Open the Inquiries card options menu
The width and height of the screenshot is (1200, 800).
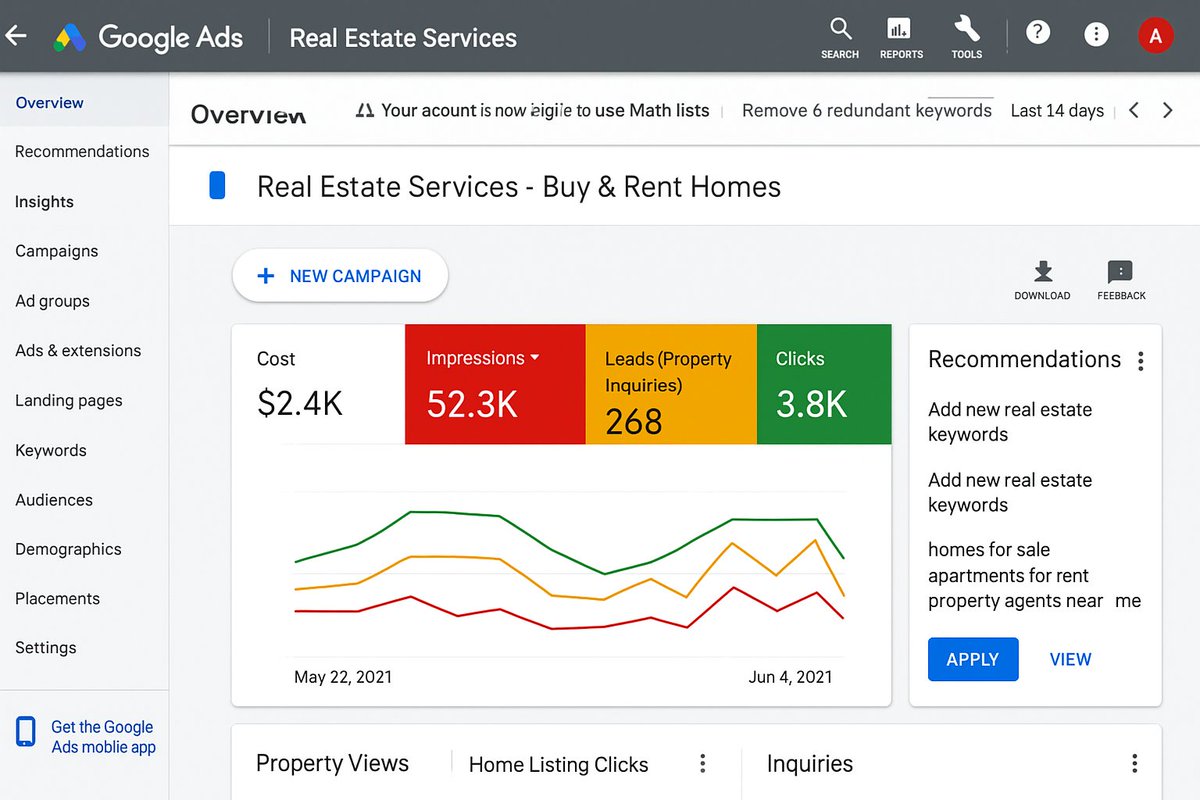click(x=1134, y=764)
